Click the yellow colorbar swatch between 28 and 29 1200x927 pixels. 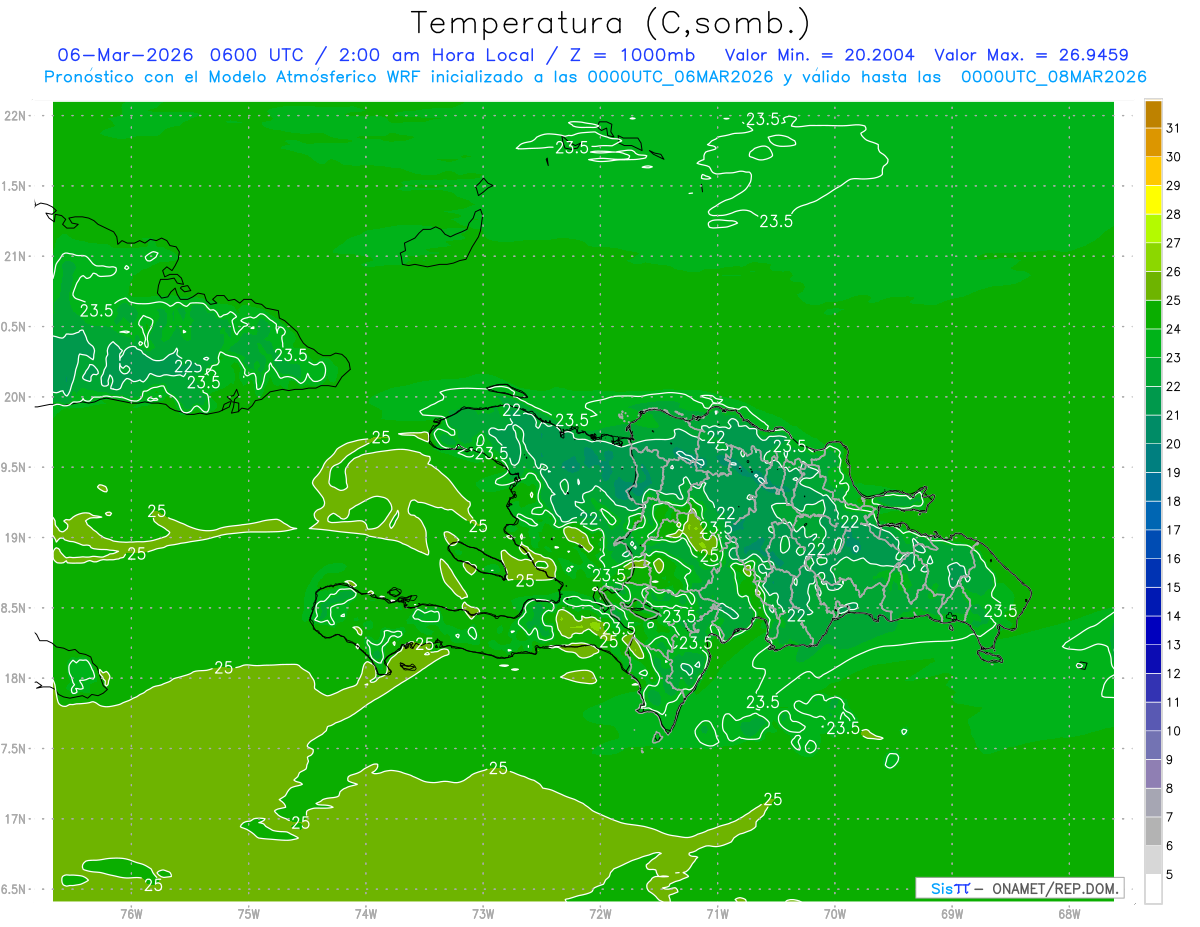pos(1153,200)
